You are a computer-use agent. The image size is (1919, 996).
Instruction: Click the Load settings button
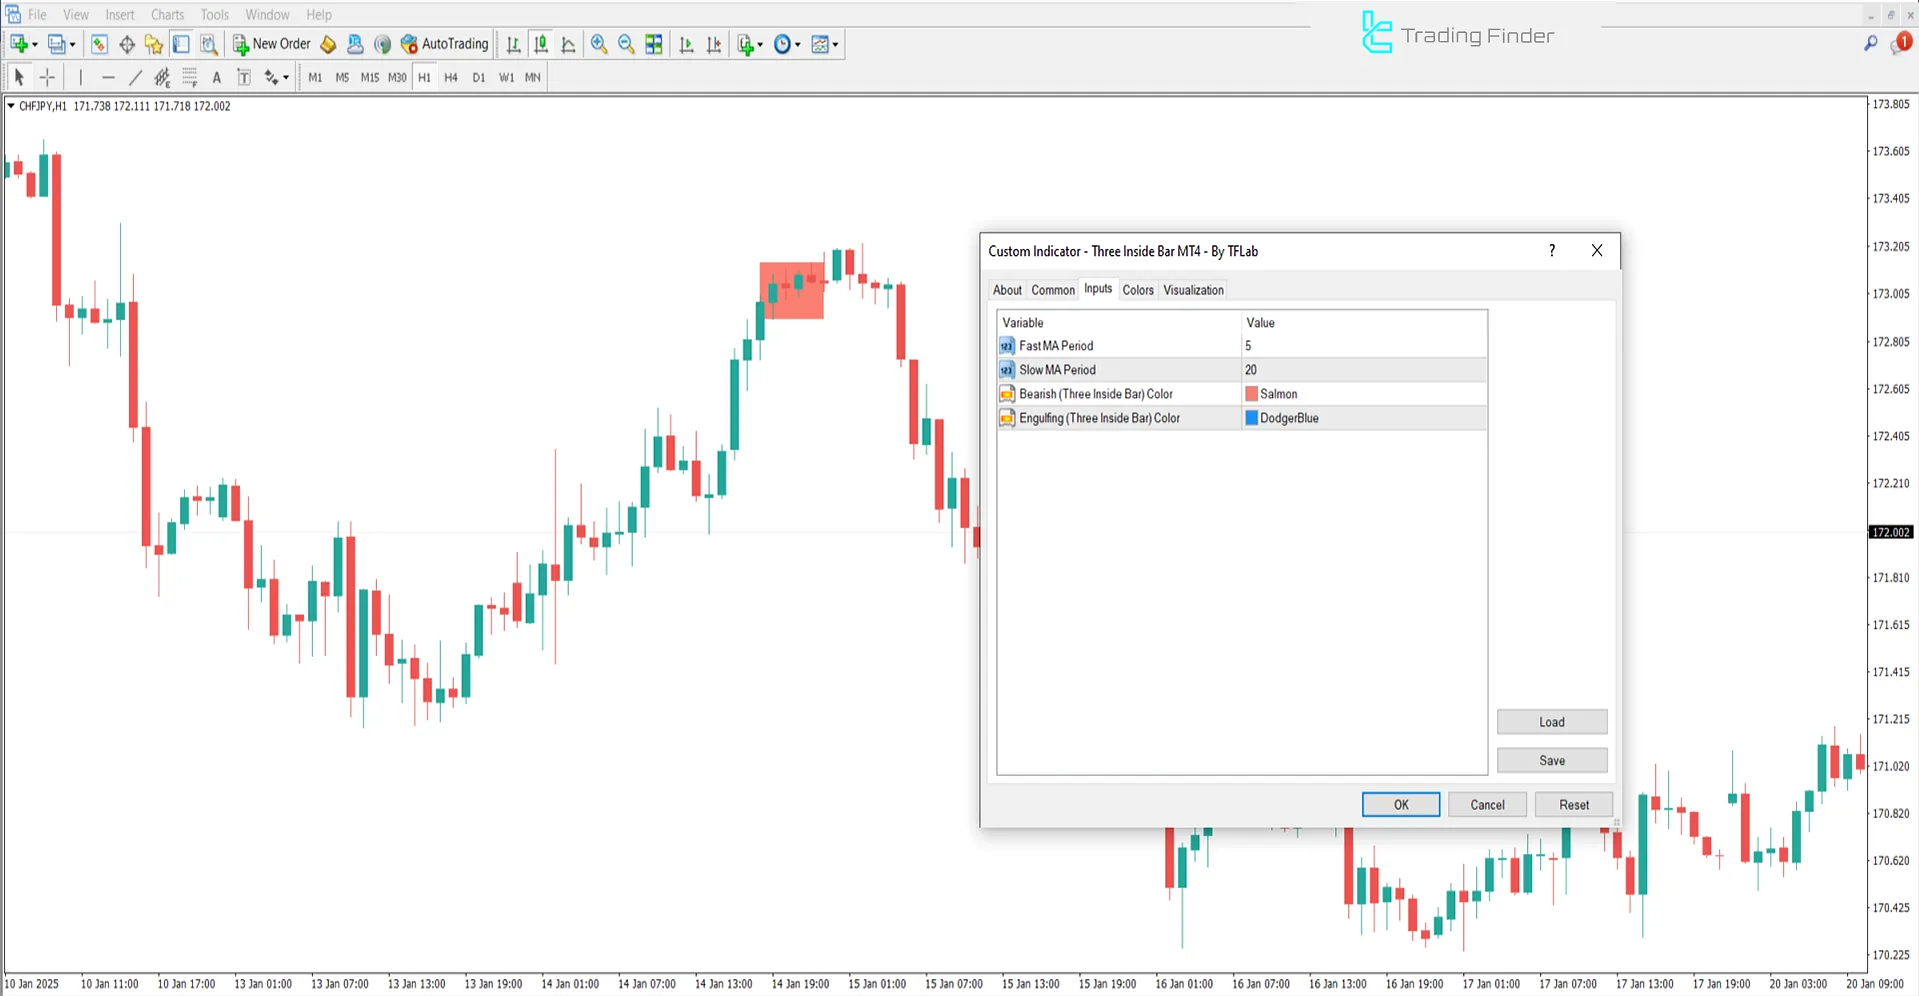(1551, 721)
